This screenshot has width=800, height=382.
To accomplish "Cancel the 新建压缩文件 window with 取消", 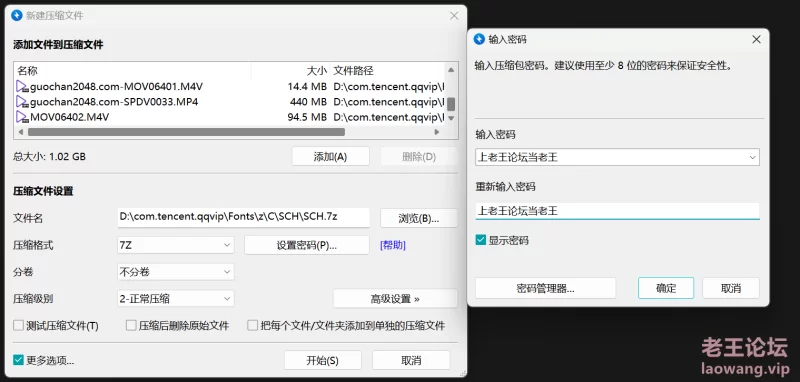I will (x=411, y=360).
